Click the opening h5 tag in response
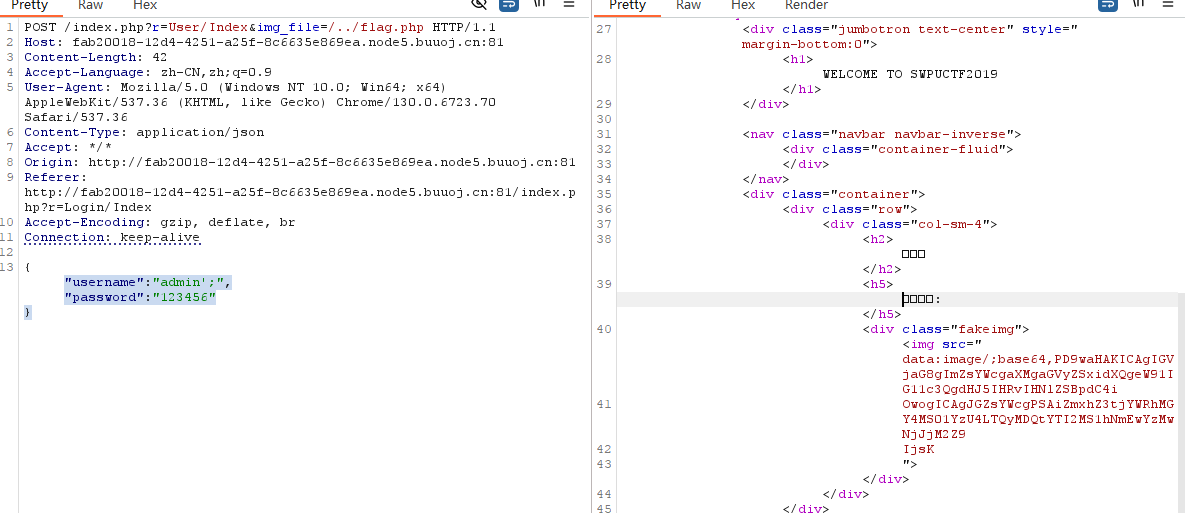The image size is (1185, 513). (878, 284)
